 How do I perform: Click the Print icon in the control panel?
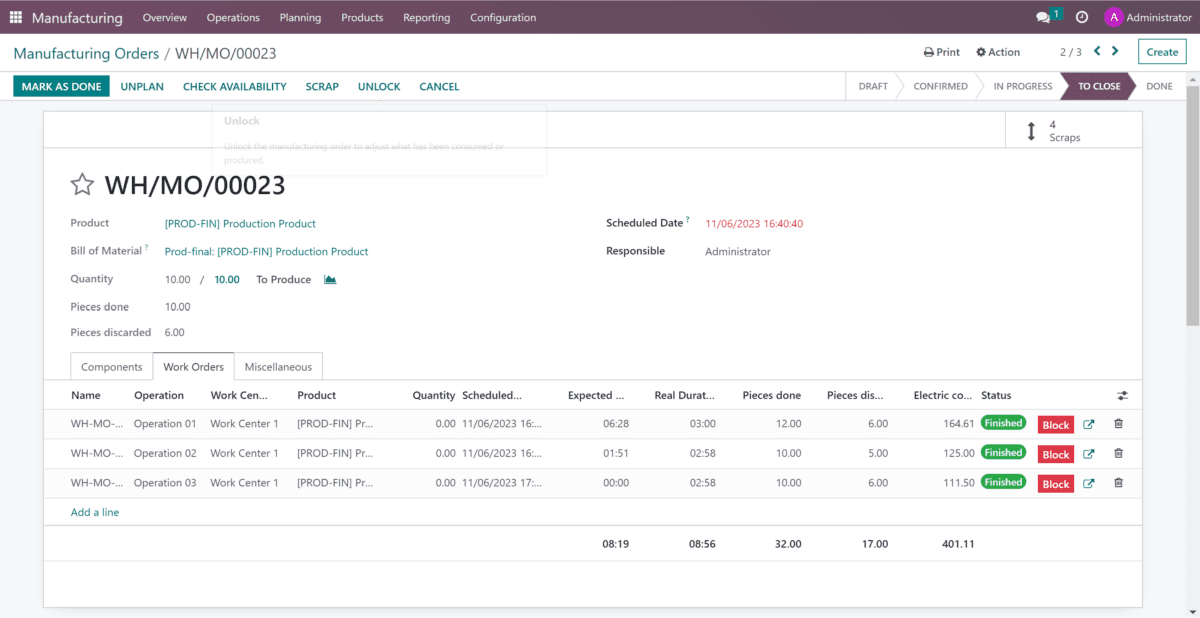tap(940, 51)
